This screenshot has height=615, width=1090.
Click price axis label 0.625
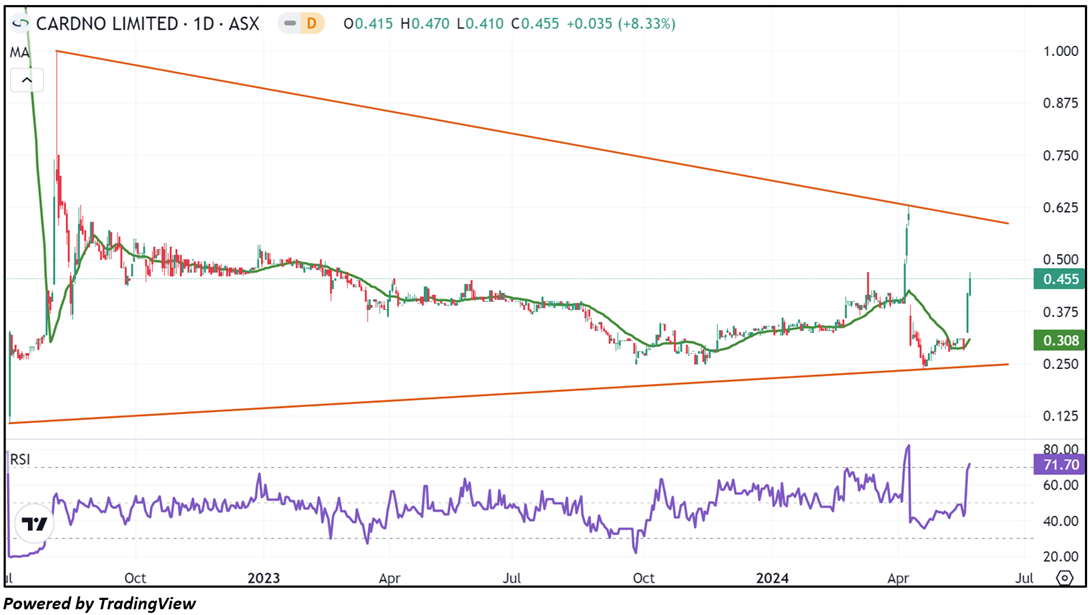click(x=1061, y=207)
